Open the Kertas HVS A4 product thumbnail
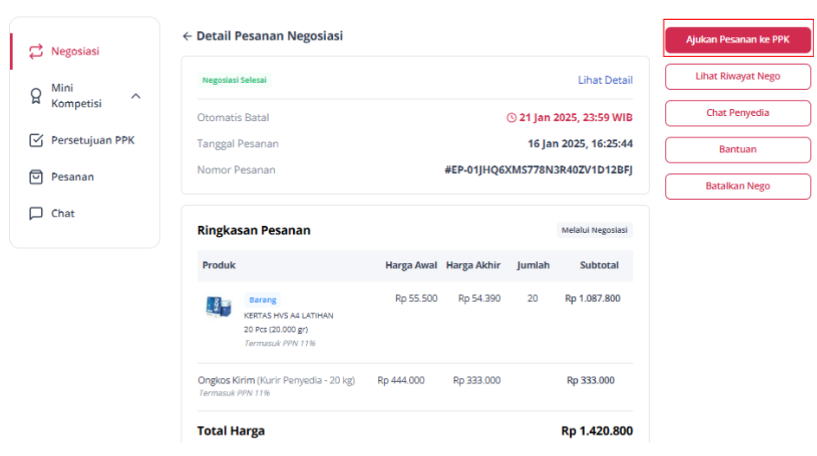This screenshot has width=817, height=456. coord(218,306)
